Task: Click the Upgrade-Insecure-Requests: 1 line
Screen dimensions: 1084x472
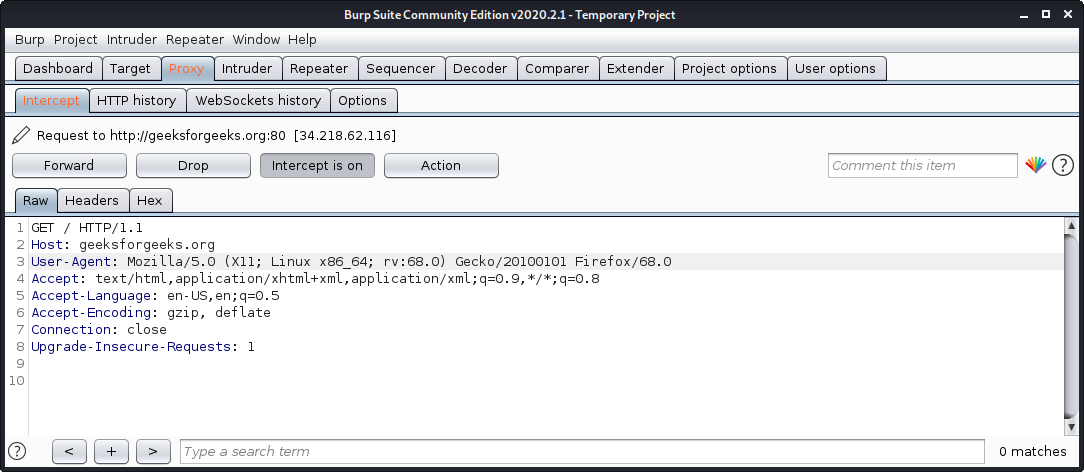Action: point(142,346)
